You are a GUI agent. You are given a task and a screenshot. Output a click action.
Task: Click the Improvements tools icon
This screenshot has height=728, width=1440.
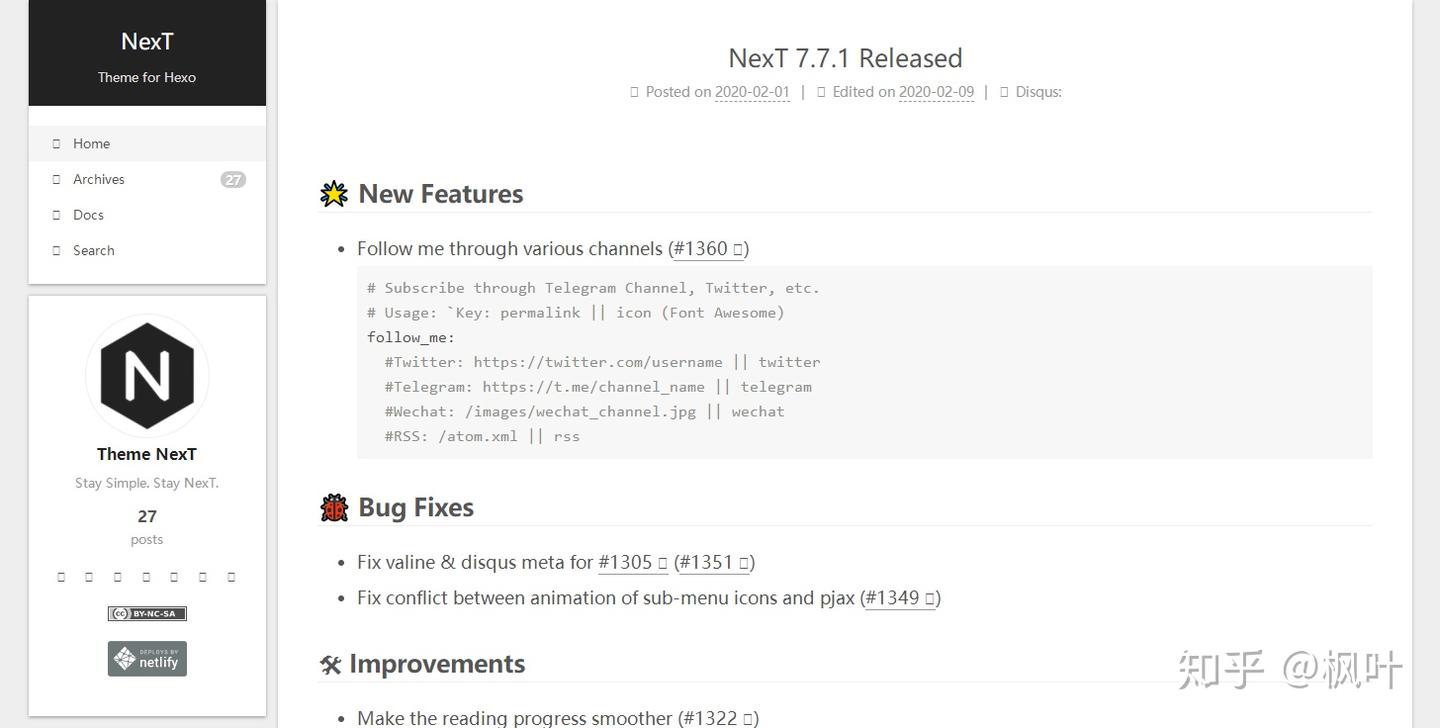[x=331, y=665]
